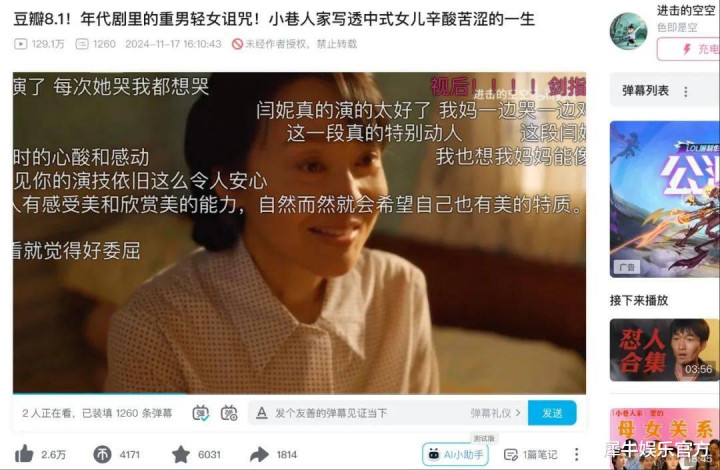This screenshot has width=720, height=470.
Task: Open uploader 进击的空空 profile name
Action: [686, 10]
